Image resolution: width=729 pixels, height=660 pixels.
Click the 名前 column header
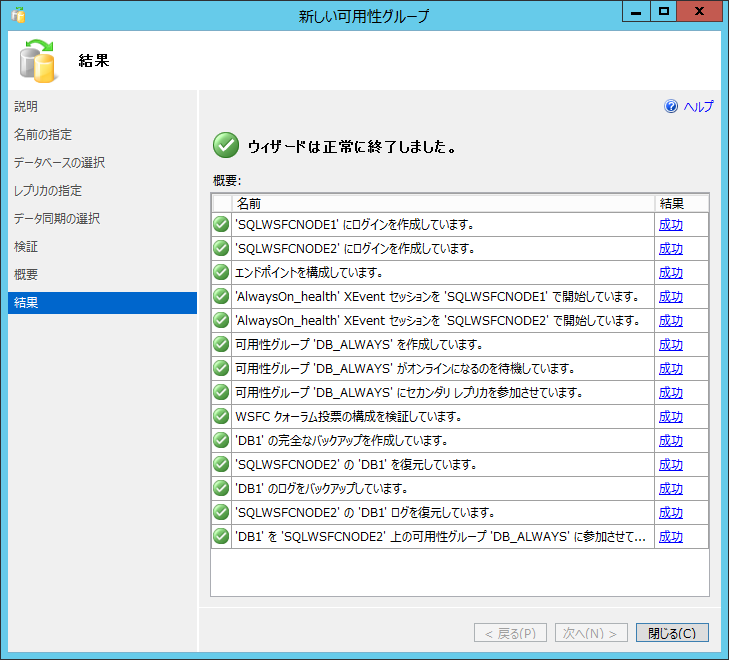(x=249, y=203)
